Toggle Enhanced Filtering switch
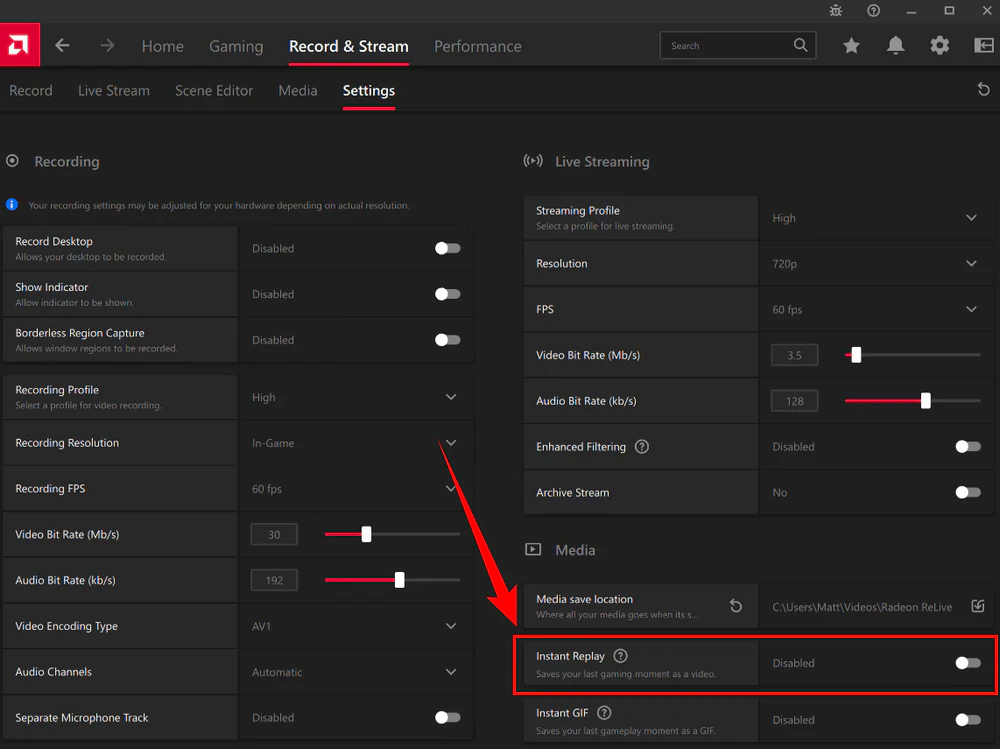 point(968,447)
